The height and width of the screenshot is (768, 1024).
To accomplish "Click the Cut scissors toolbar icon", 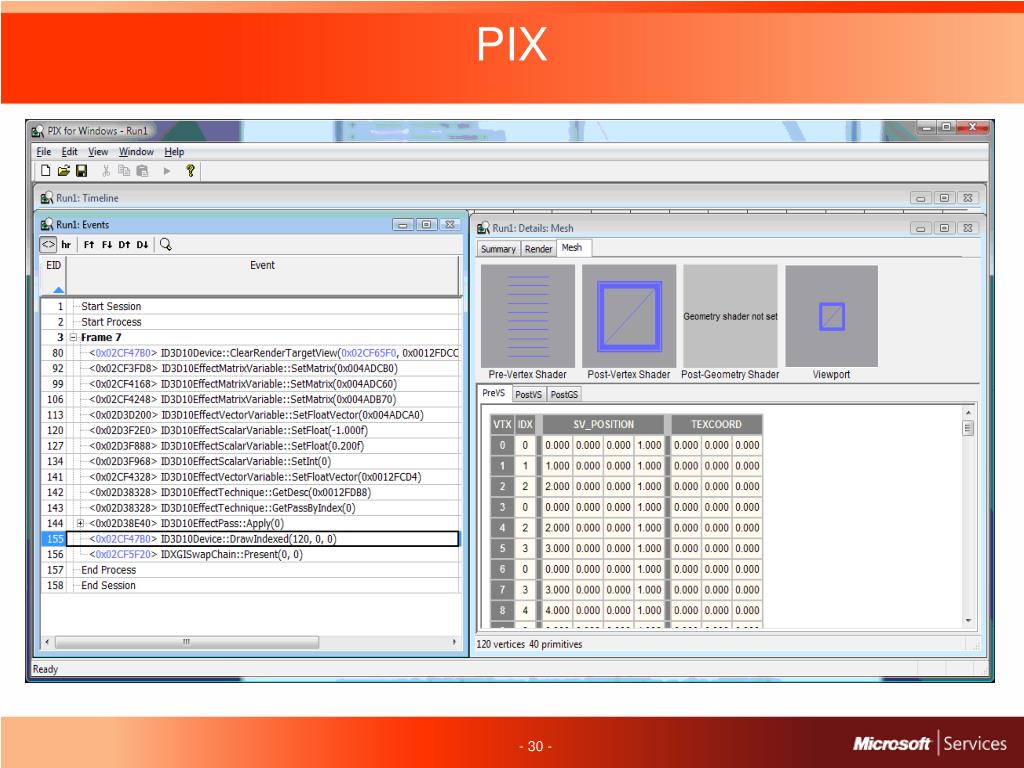I will tap(106, 171).
